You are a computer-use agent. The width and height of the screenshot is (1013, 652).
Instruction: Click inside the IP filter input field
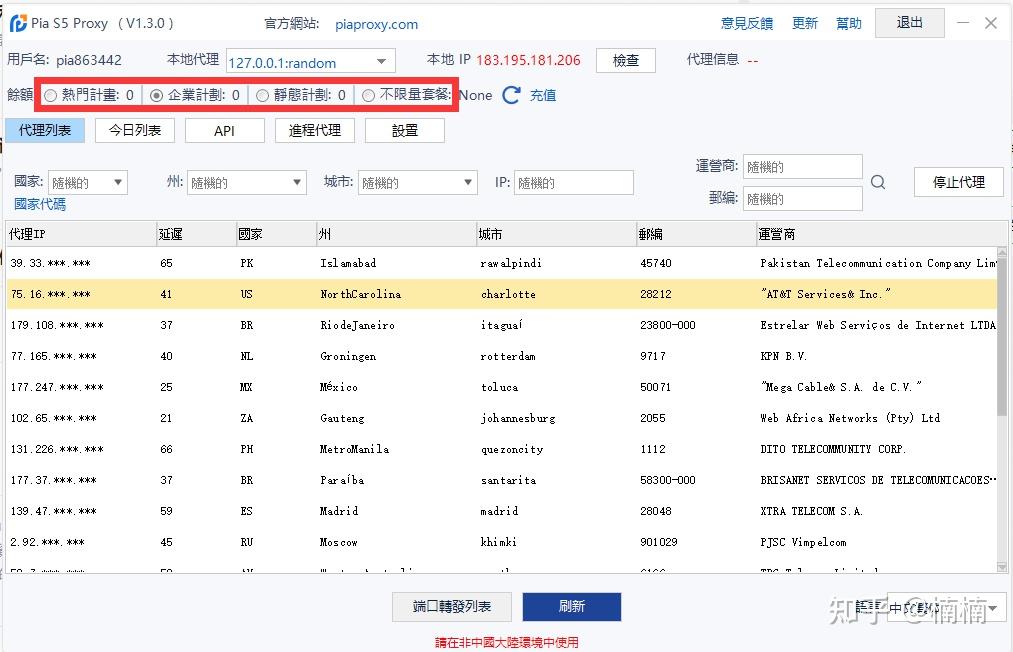click(x=573, y=182)
